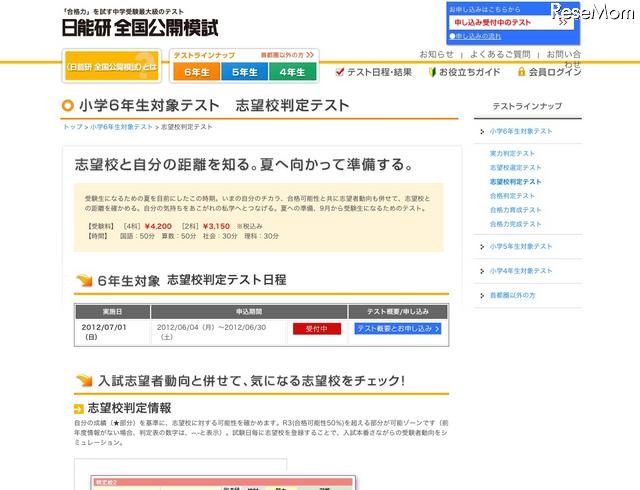Click the 実施日 table header
Image resolution: width=640 pixels, height=490 pixels.
(x=112, y=312)
